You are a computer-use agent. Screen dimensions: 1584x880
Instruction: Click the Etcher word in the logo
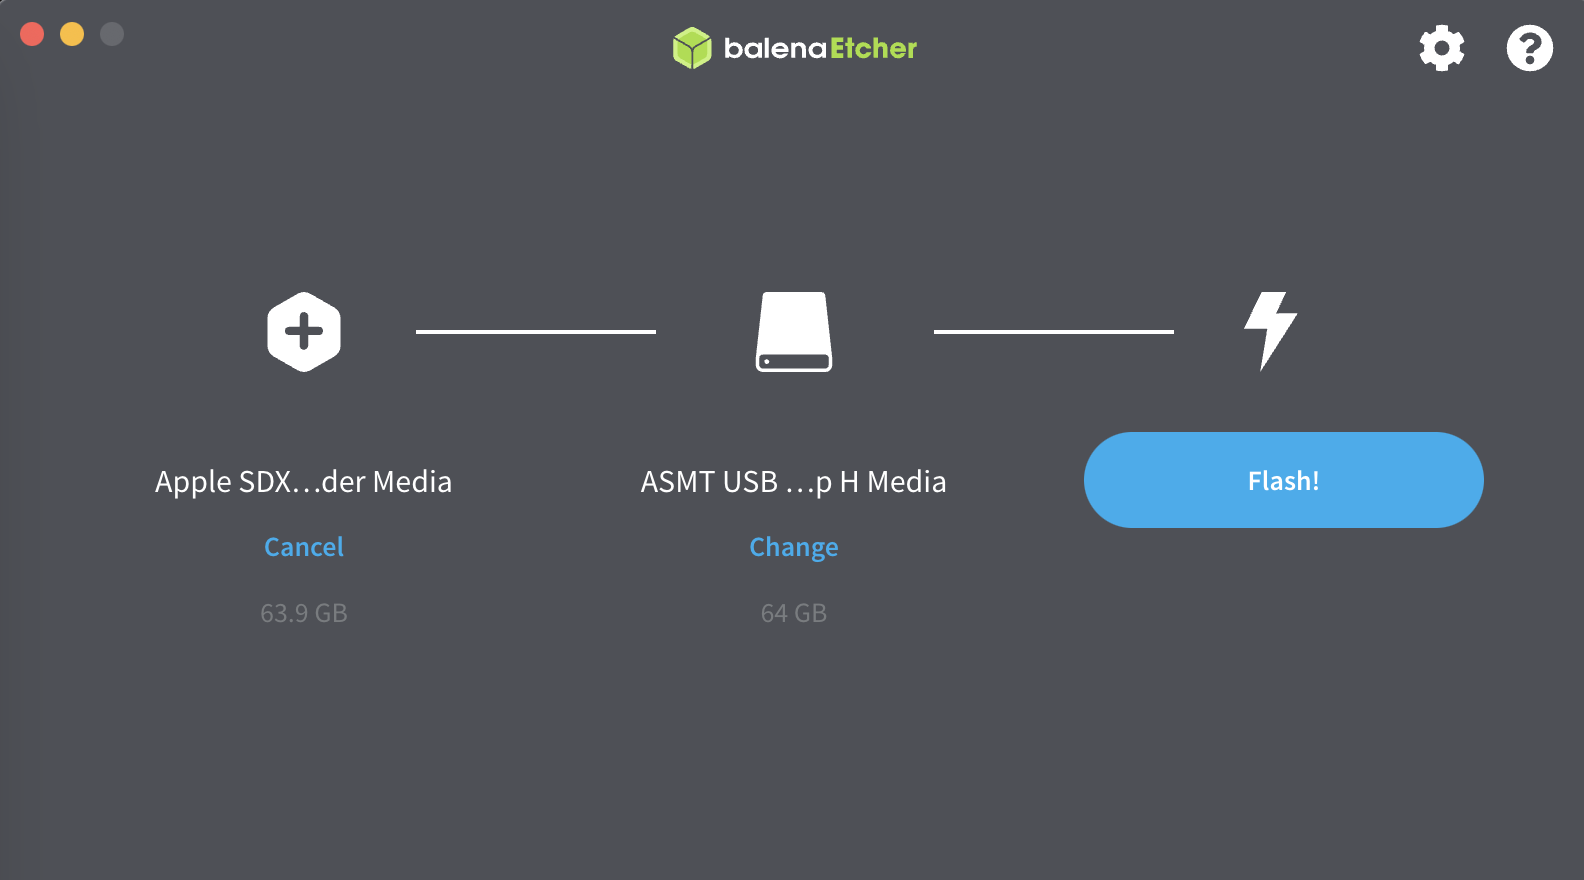[x=873, y=48]
